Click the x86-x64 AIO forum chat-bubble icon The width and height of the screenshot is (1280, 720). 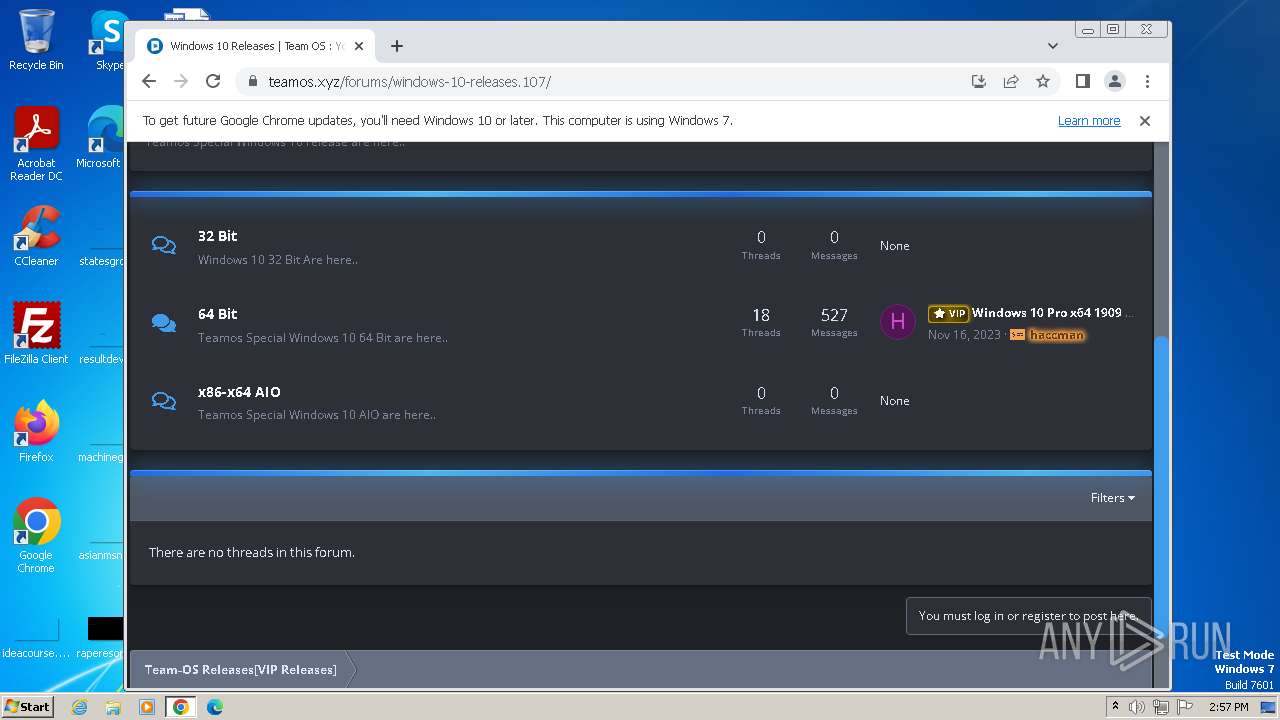click(164, 400)
